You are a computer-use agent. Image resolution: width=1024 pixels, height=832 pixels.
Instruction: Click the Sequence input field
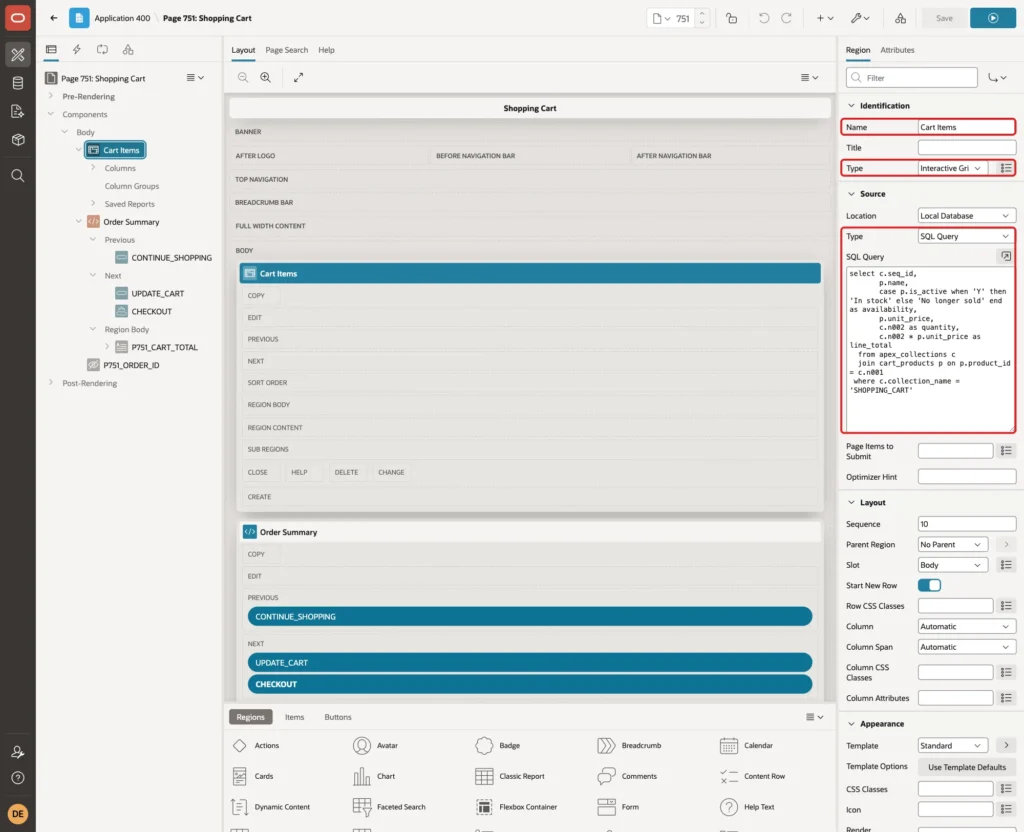(x=967, y=524)
